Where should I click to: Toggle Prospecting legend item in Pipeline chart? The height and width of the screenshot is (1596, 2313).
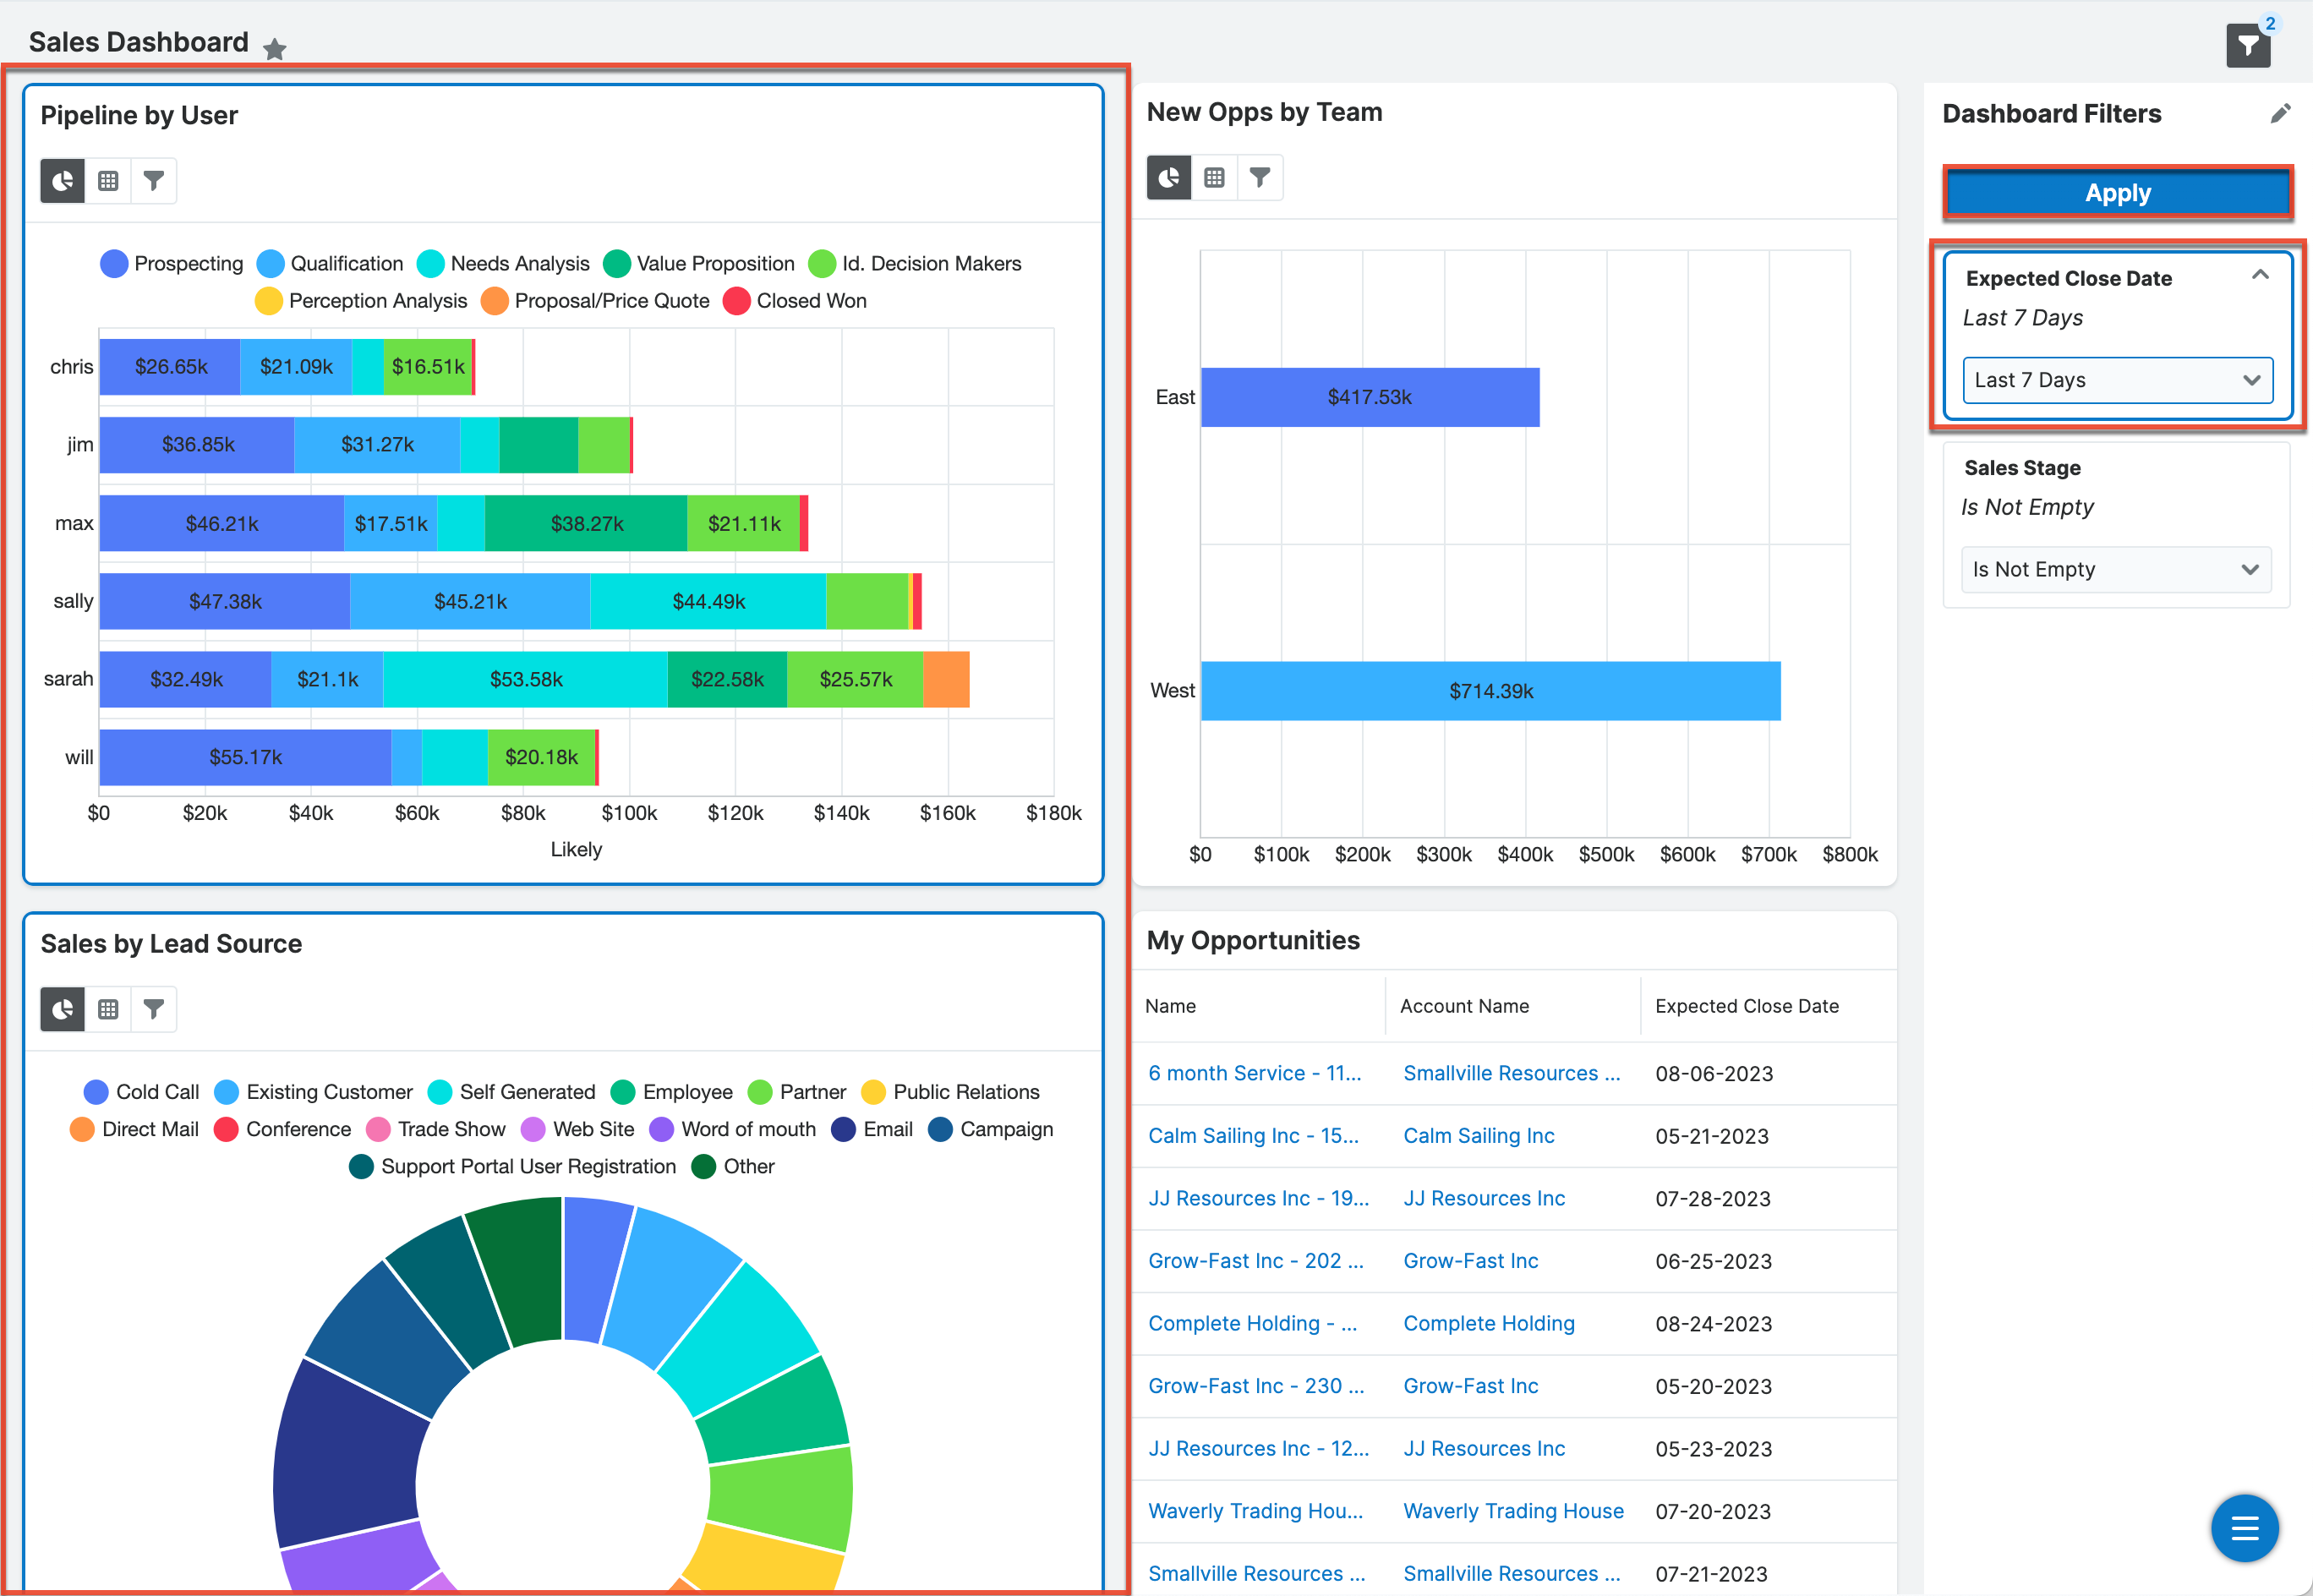tap(172, 264)
